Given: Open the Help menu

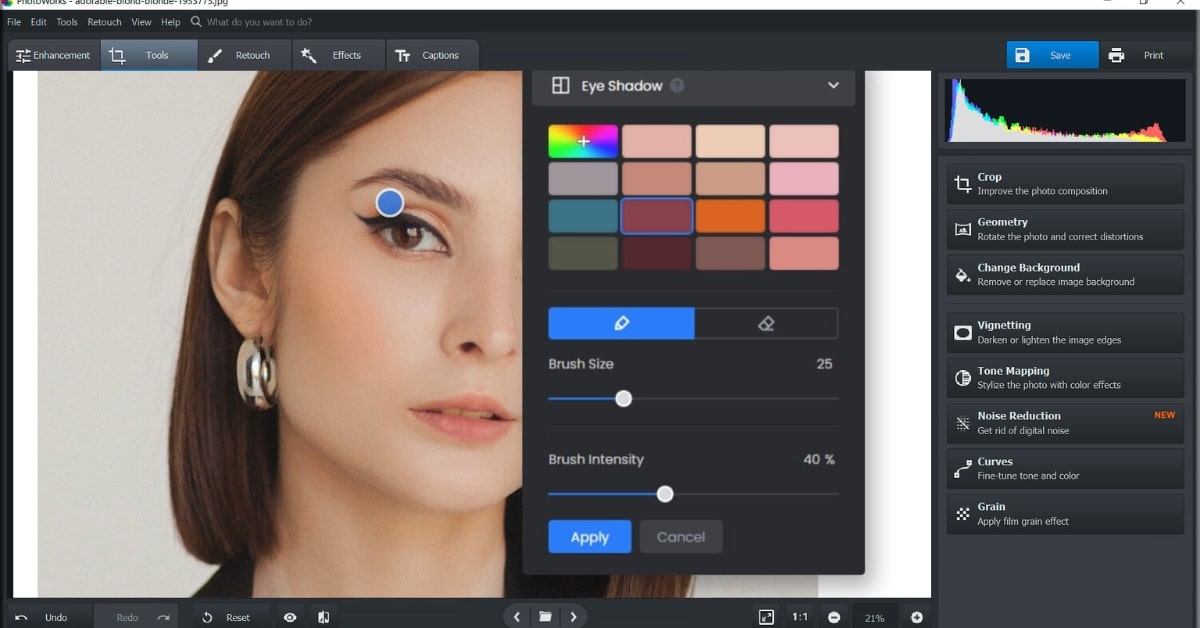Looking at the screenshot, I should [171, 22].
